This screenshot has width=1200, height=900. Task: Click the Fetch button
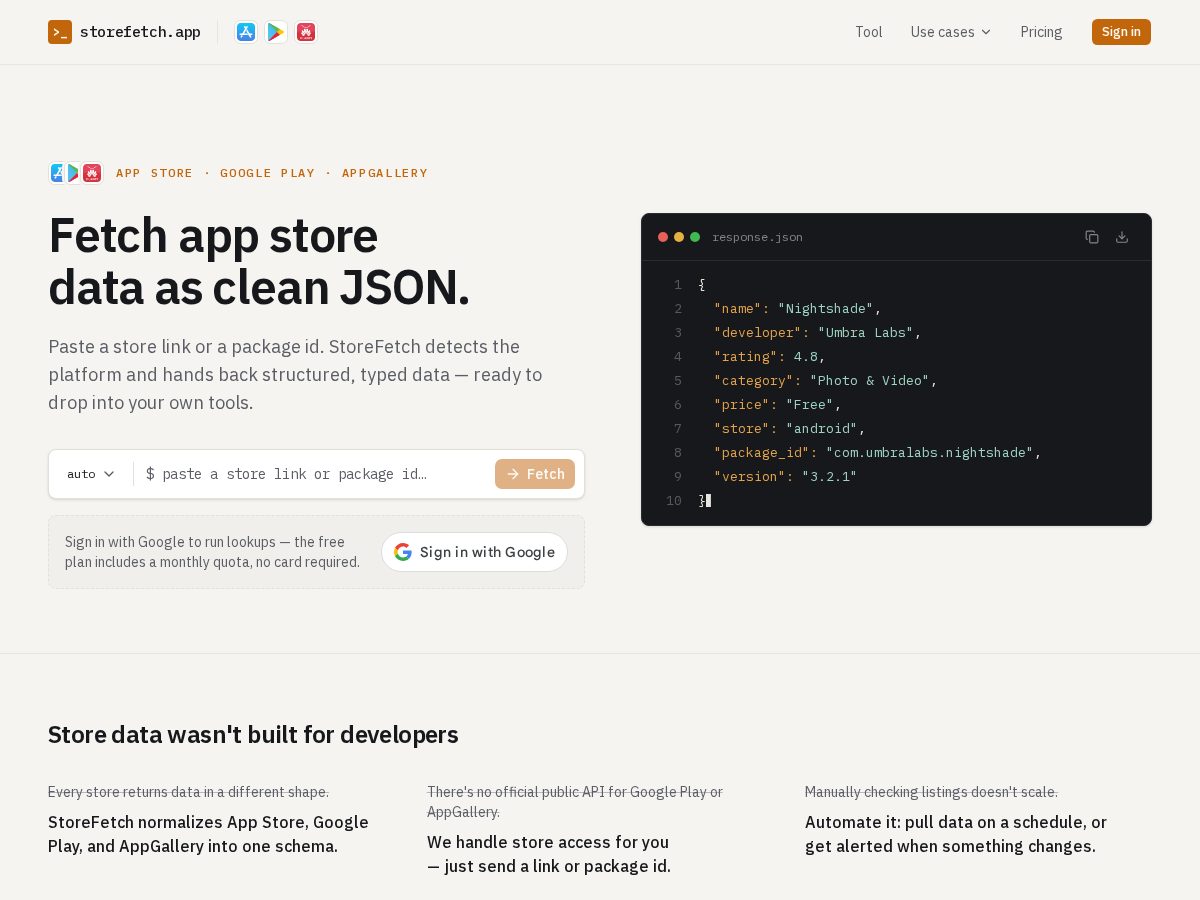pos(535,474)
